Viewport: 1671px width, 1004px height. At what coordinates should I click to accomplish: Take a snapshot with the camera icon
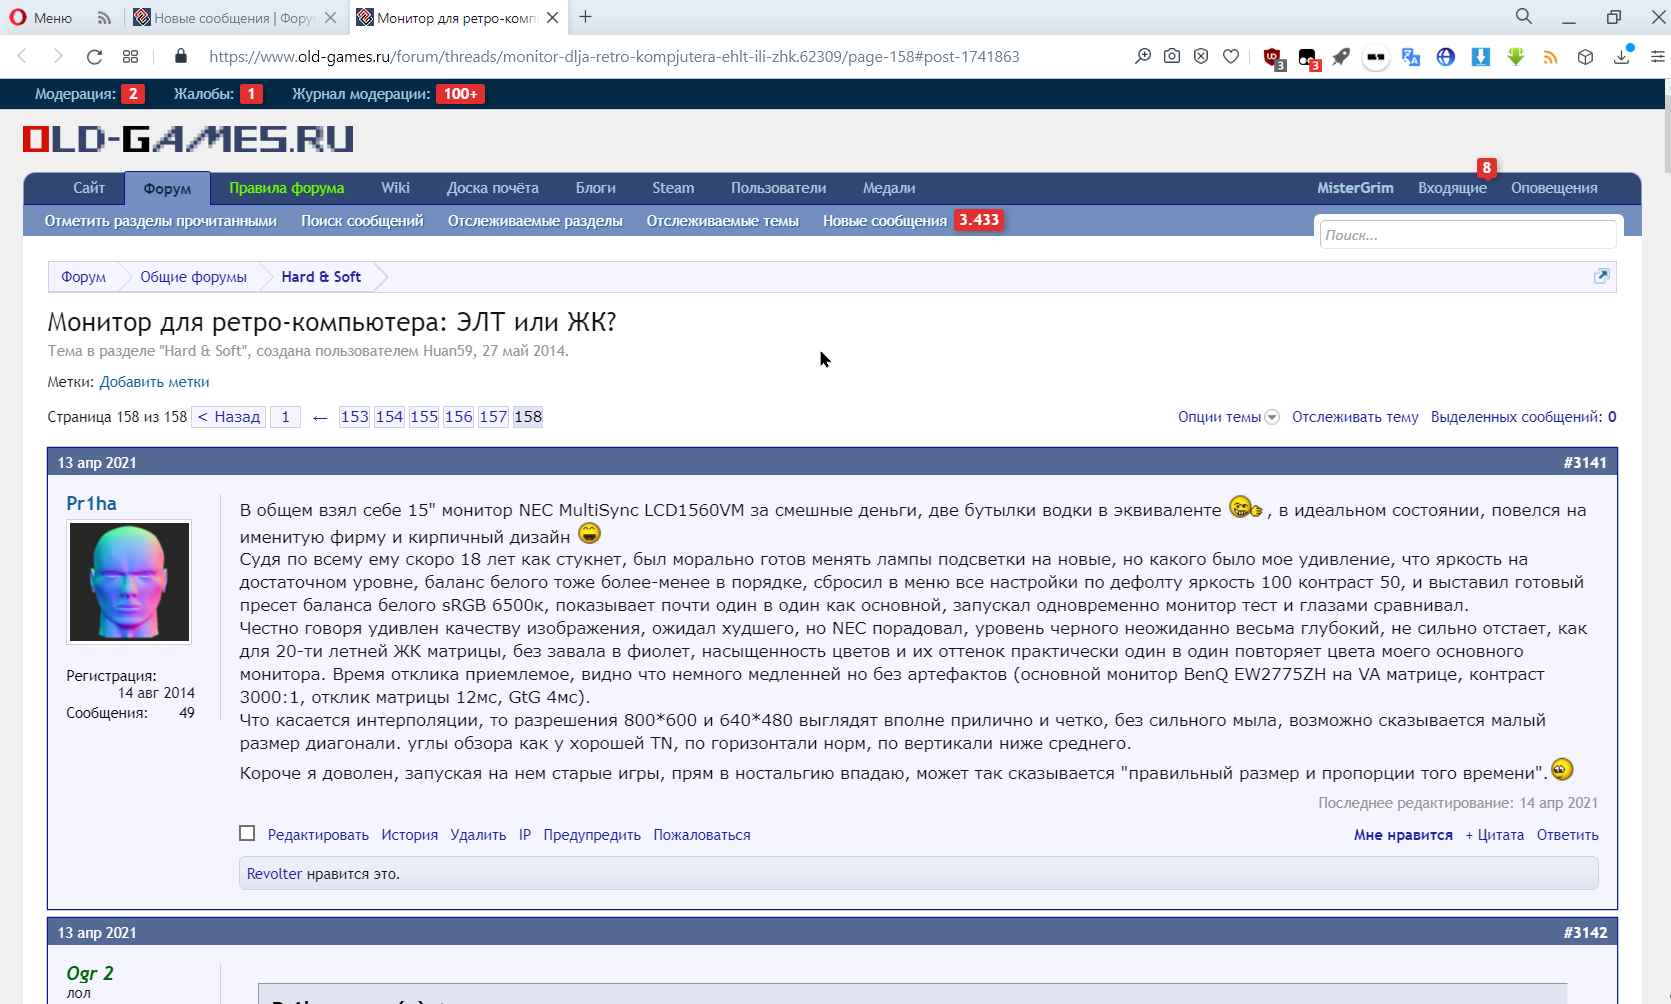[x=1172, y=57]
